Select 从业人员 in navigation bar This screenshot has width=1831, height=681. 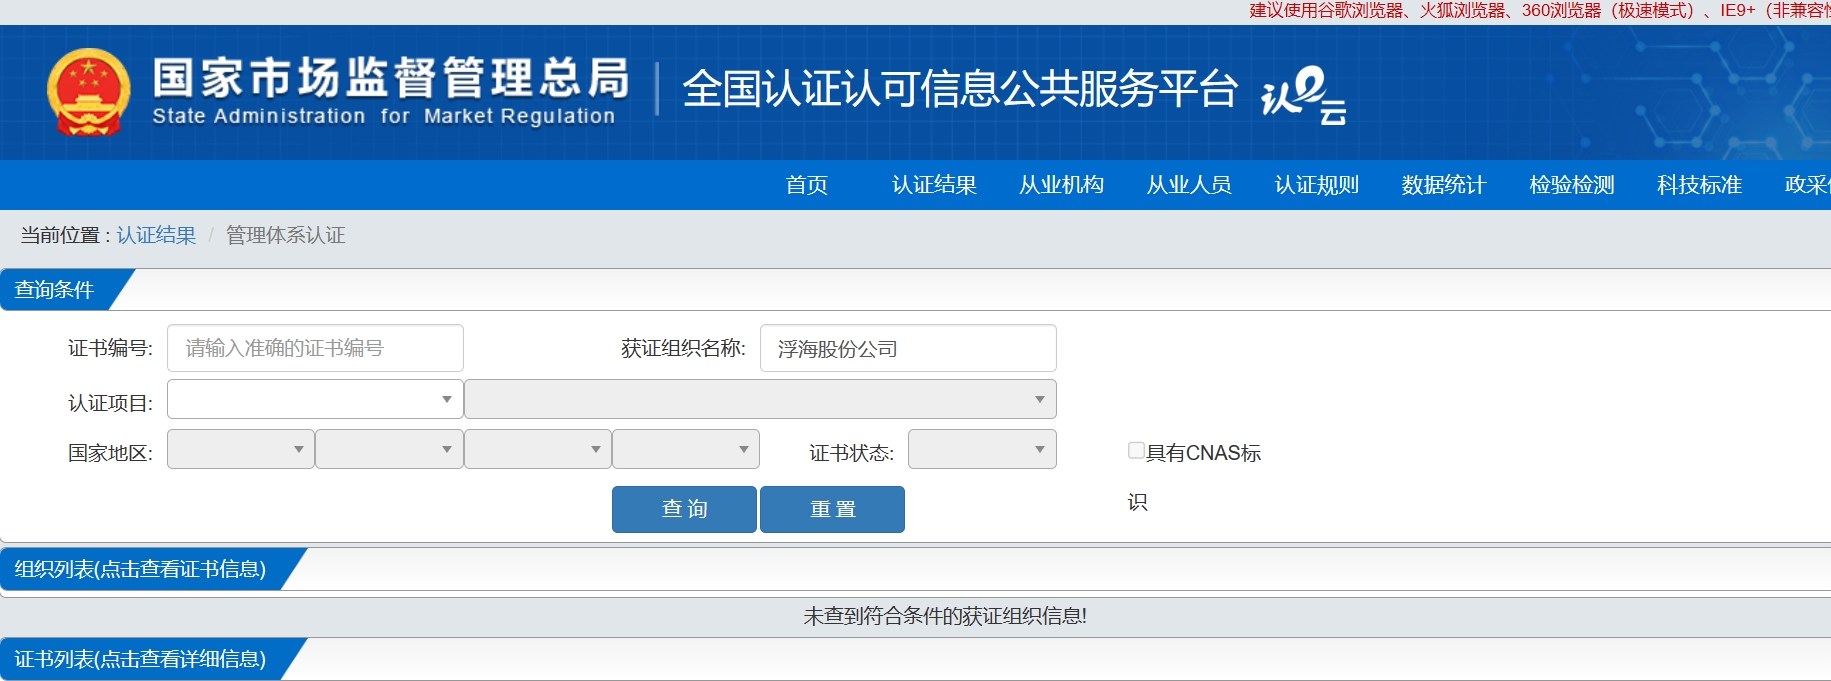(x=1189, y=185)
